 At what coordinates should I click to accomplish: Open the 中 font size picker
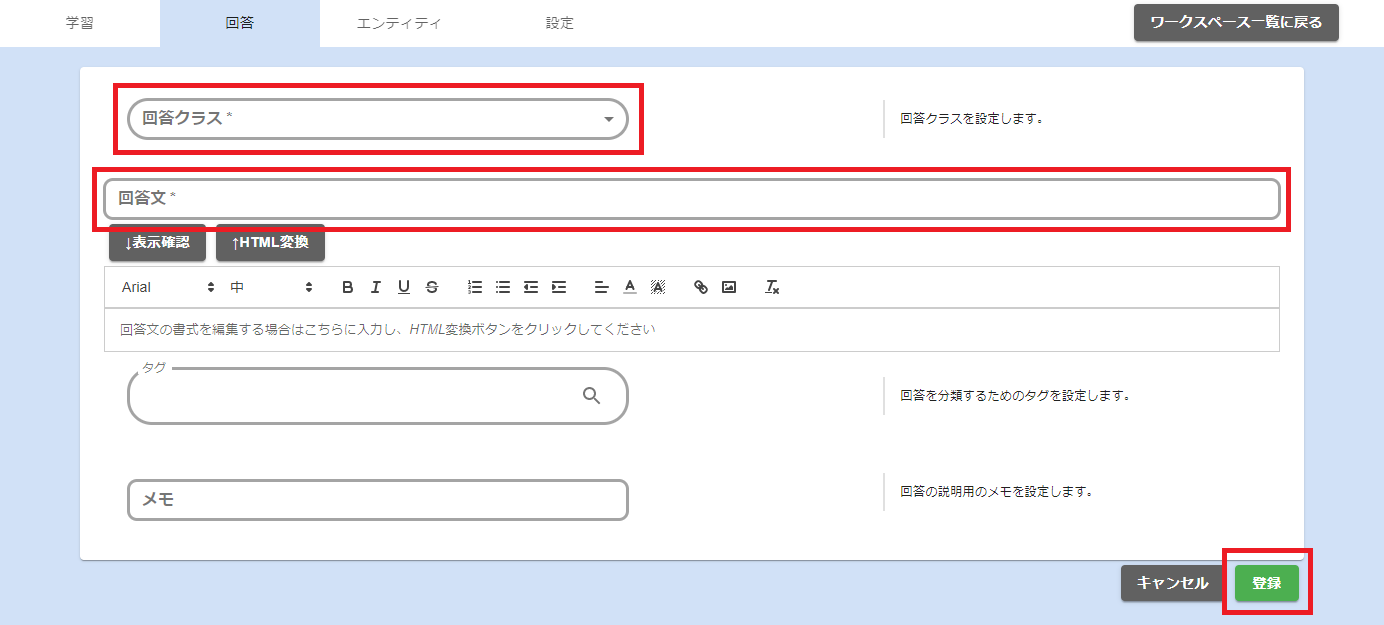[271, 287]
